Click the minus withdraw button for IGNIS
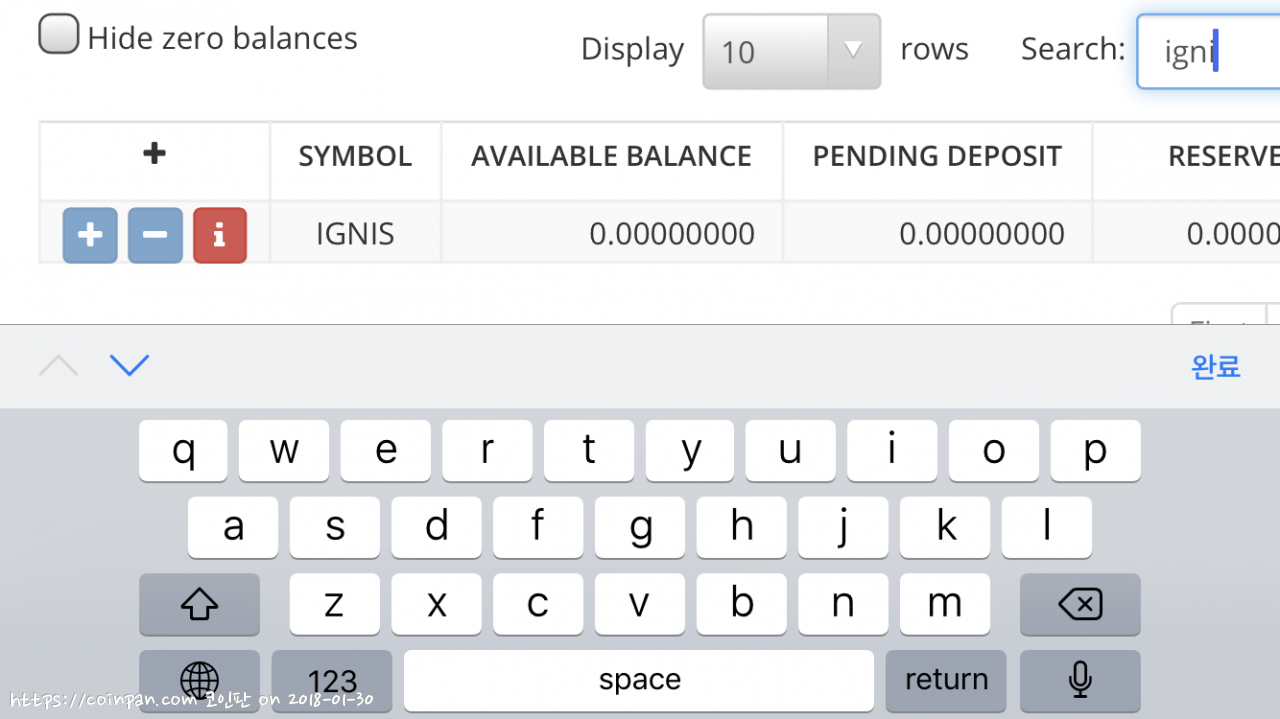Image resolution: width=1280 pixels, height=719 pixels. click(155, 235)
